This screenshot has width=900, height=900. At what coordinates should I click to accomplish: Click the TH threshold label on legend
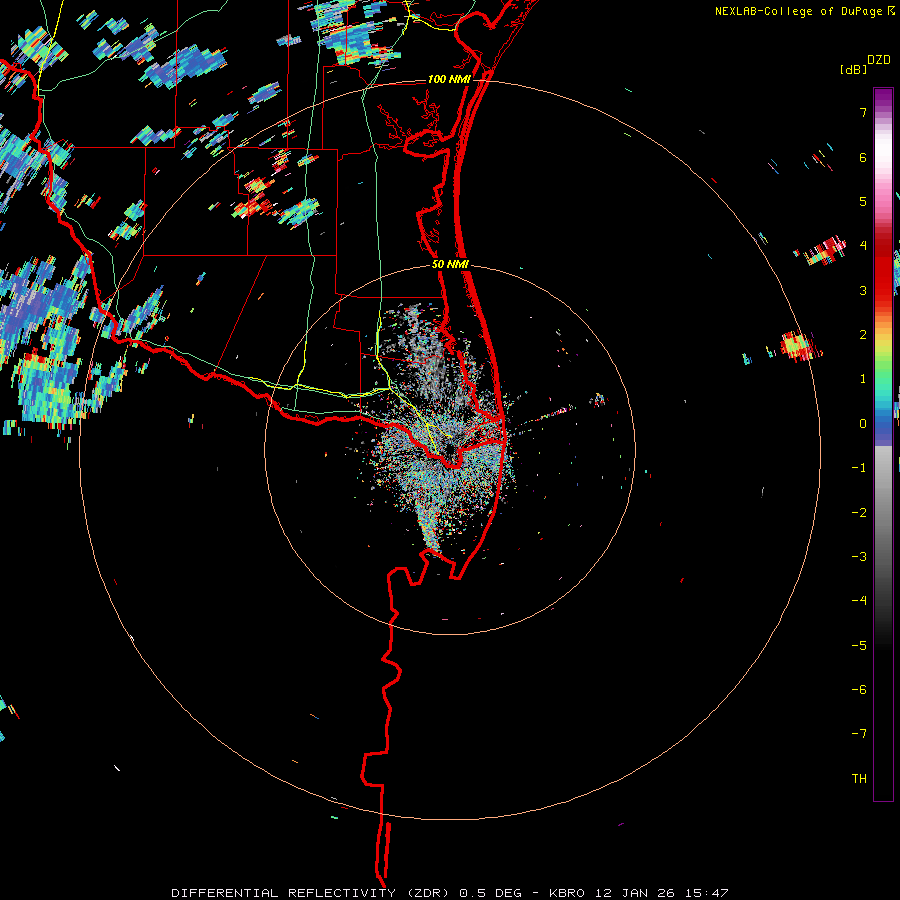point(859,779)
